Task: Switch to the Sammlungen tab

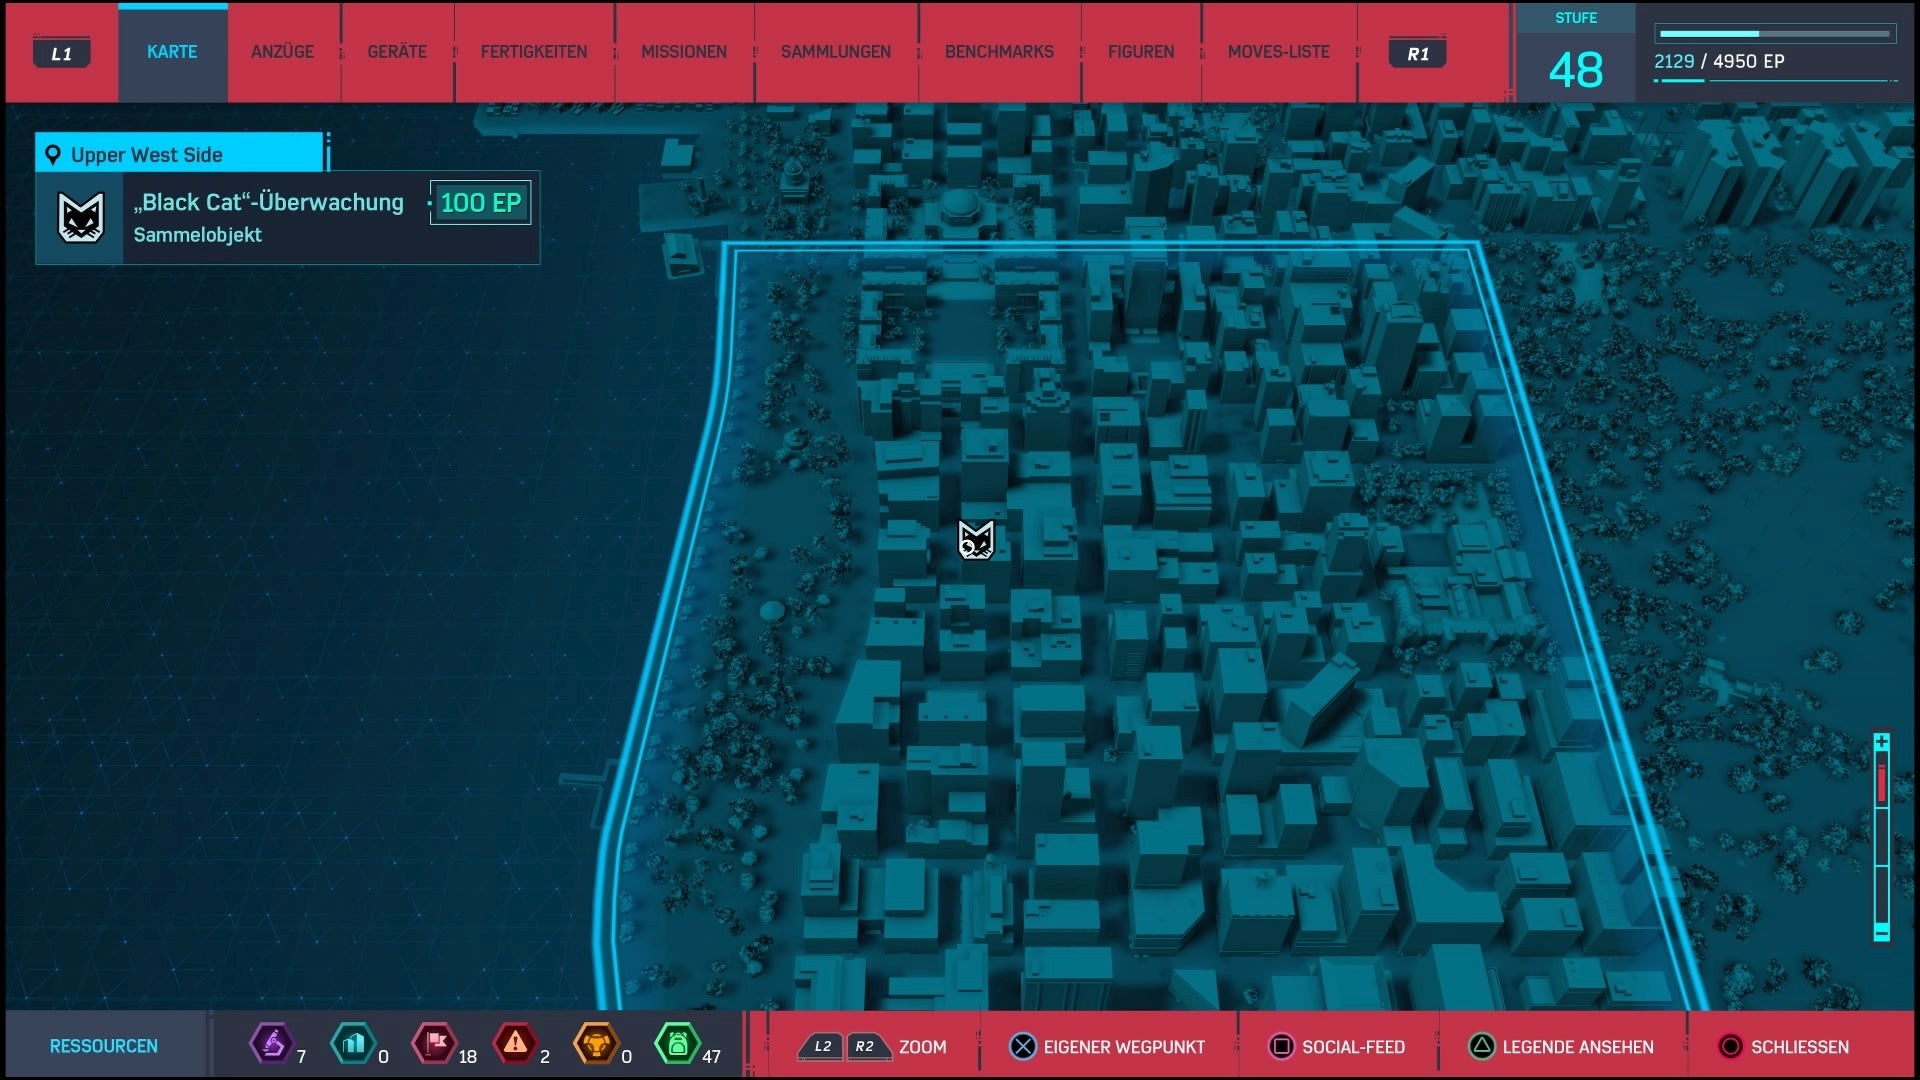Action: pos(836,52)
